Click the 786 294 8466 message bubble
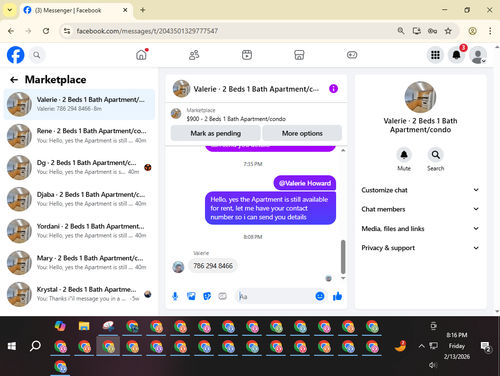This screenshot has width=500, height=376. click(213, 266)
